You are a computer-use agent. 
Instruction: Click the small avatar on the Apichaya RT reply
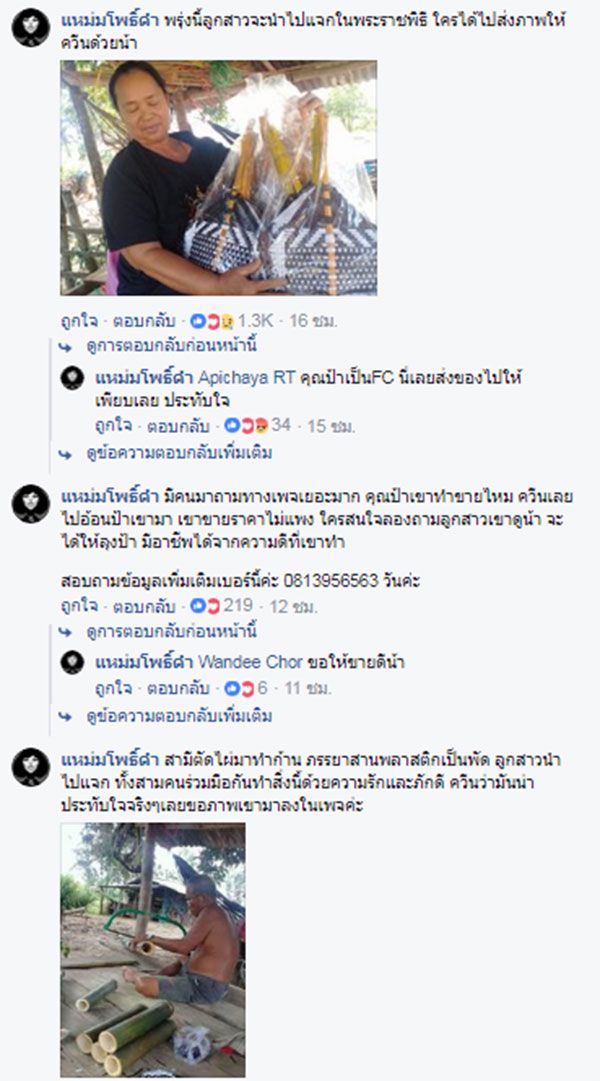(72, 378)
